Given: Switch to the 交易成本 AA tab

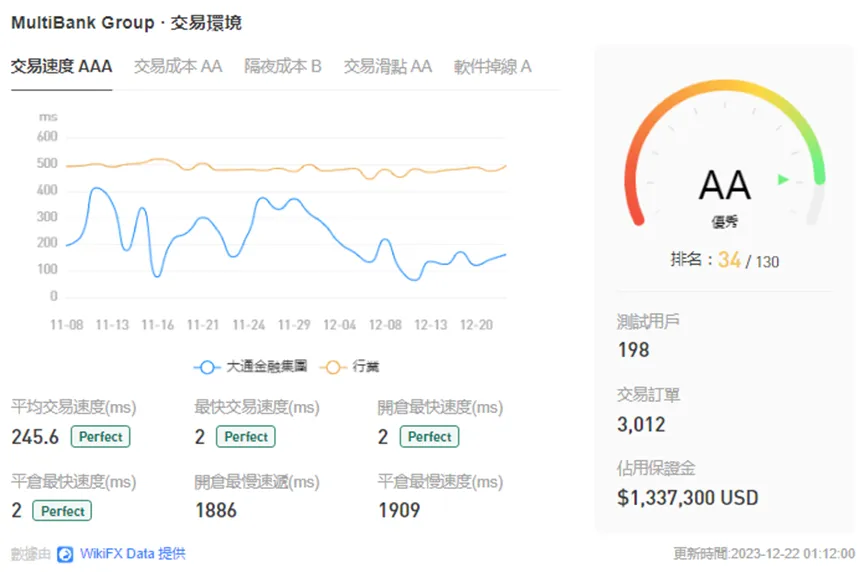Looking at the screenshot, I should tap(178, 67).
